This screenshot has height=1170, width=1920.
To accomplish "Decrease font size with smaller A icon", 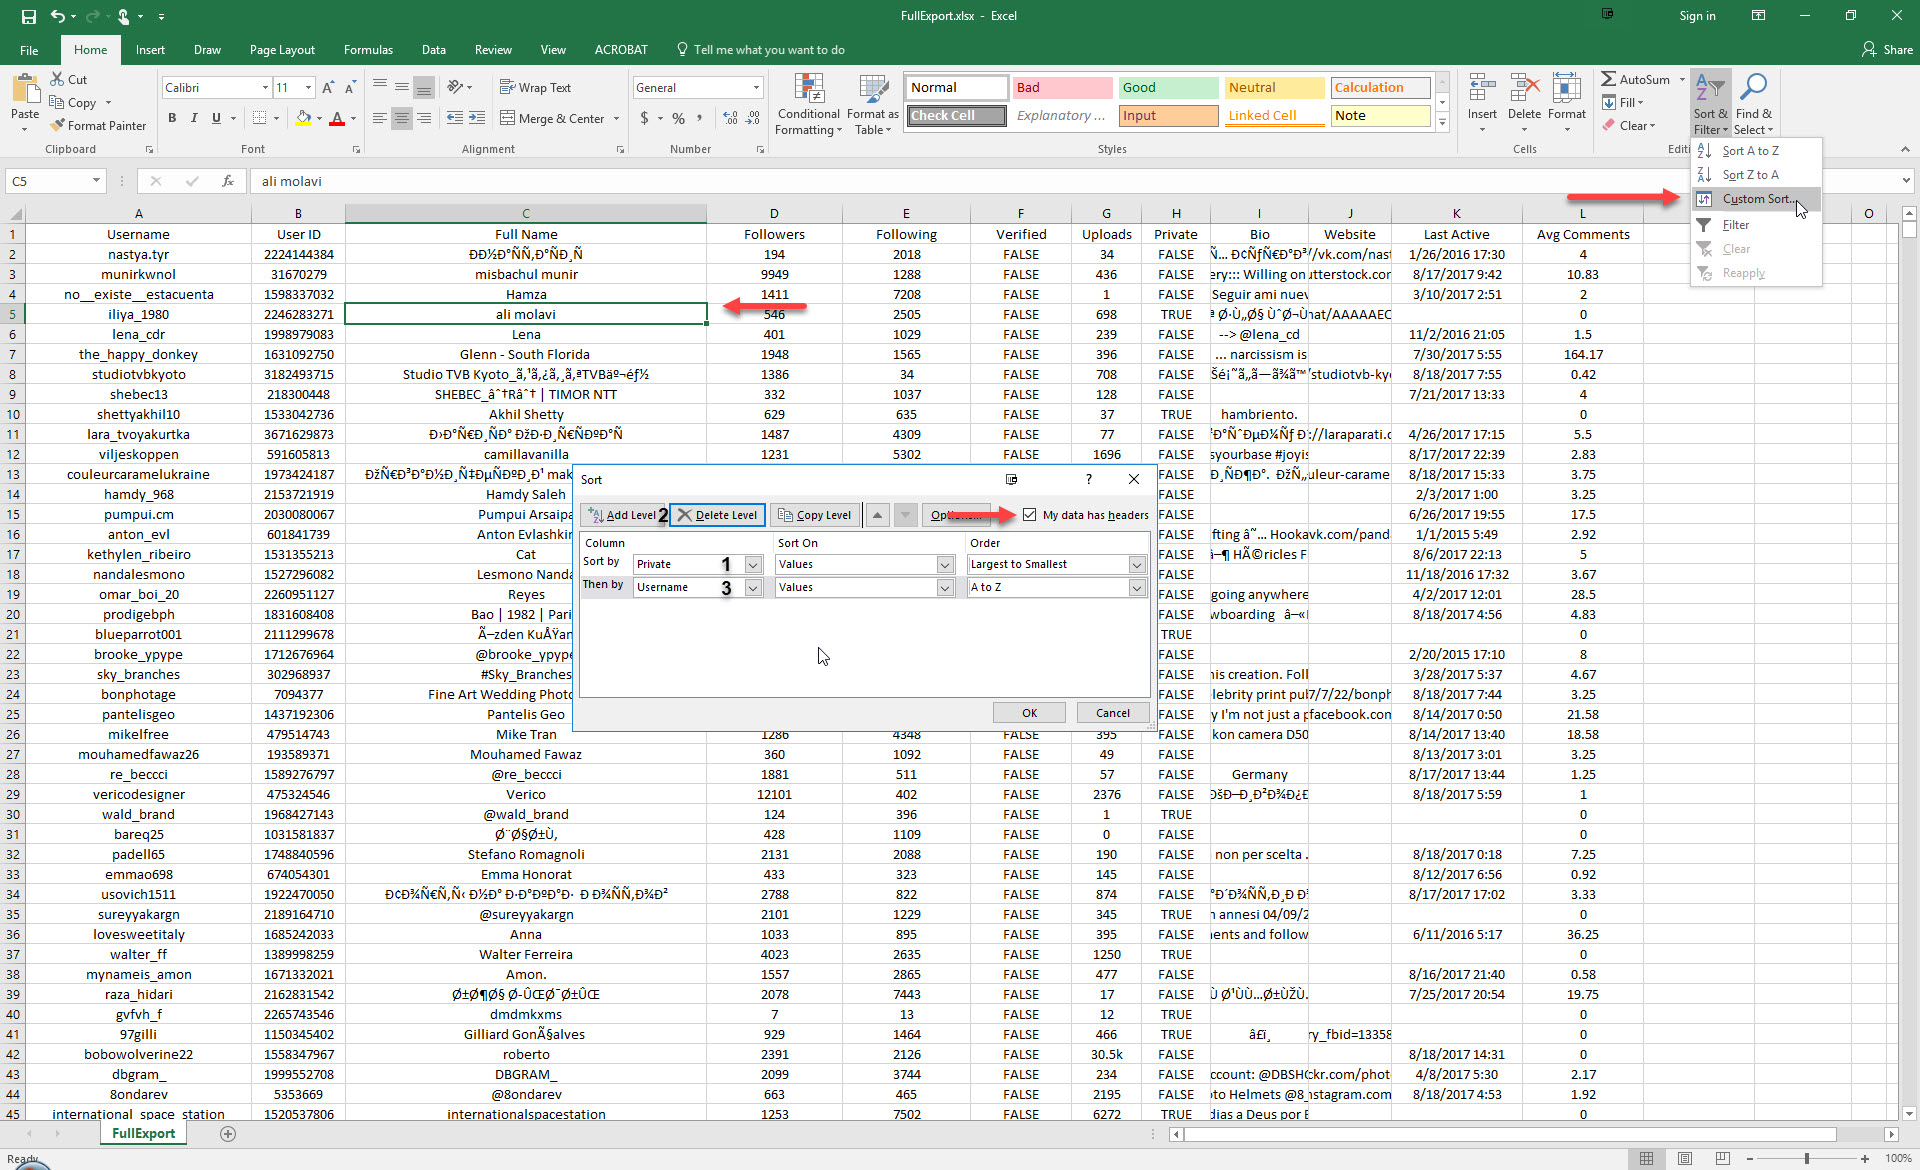I will [x=350, y=88].
